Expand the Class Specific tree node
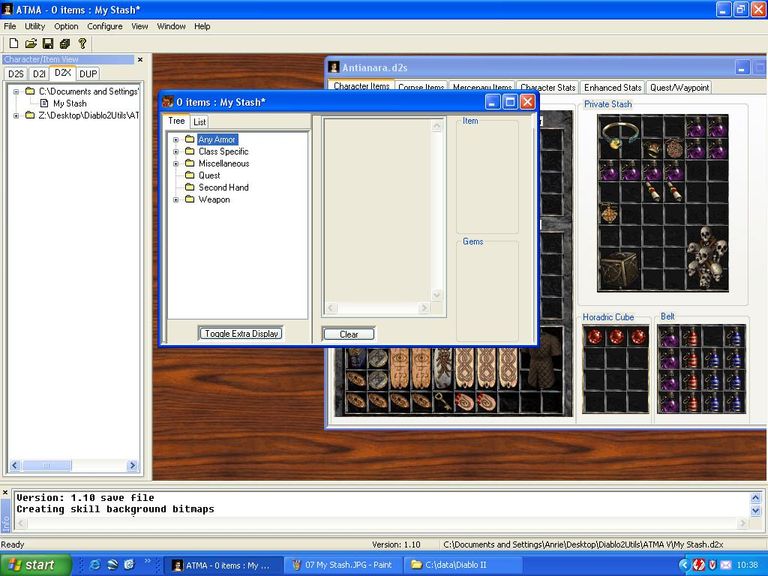Image resolution: width=768 pixels, height=576 pixels. [x=176, y=152]
